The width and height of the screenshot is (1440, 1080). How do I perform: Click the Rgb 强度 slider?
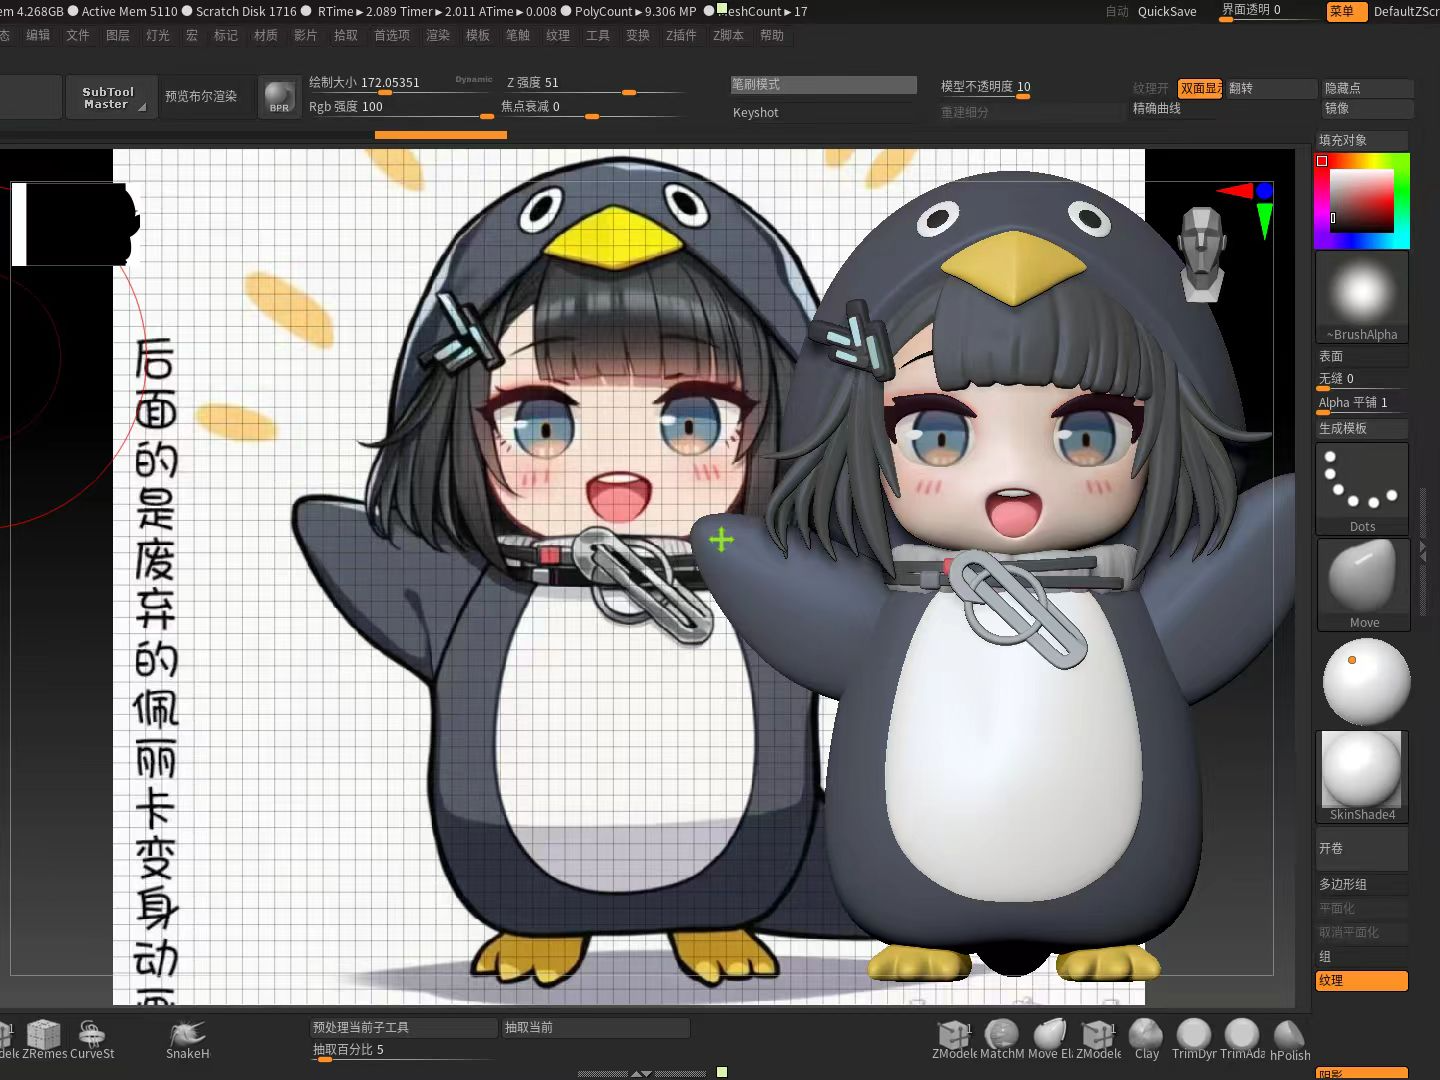pyautogui.click(x=400, y=108)
